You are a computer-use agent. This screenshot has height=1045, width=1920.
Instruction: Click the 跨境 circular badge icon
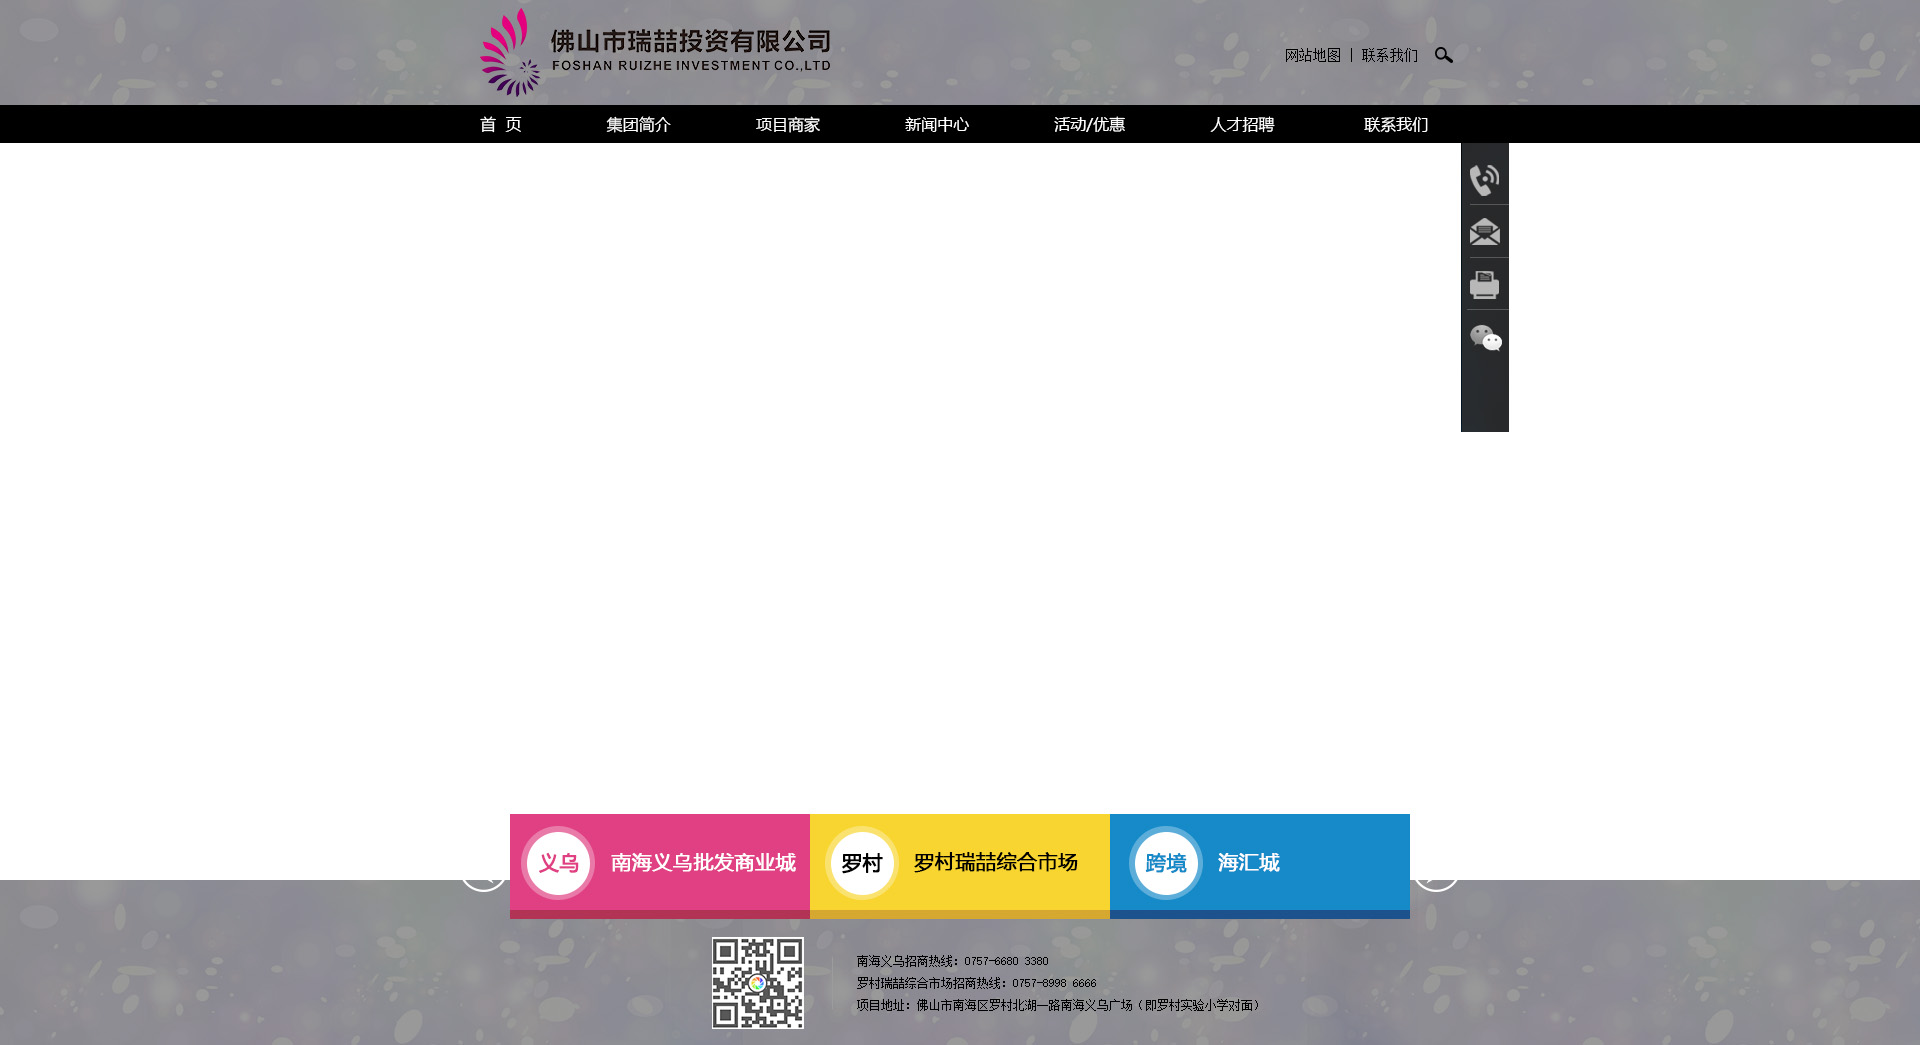click(1165, 863)
